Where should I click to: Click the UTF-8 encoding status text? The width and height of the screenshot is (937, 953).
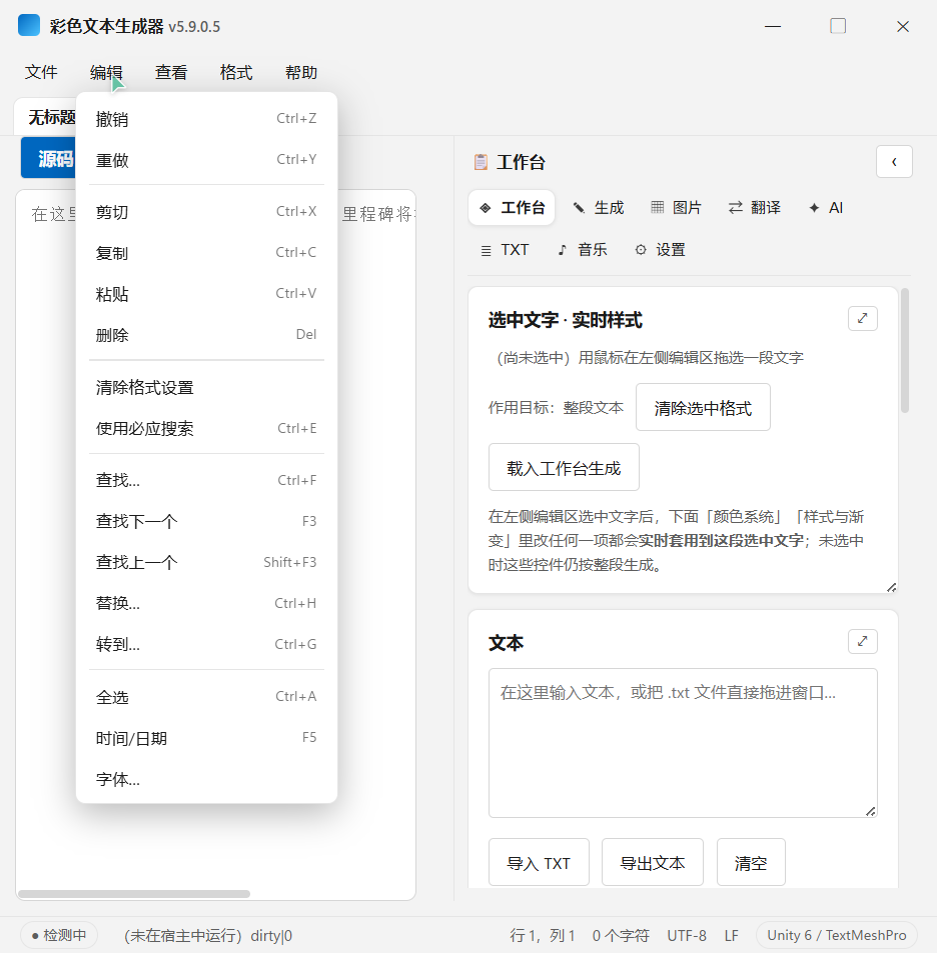click(687, 935)
